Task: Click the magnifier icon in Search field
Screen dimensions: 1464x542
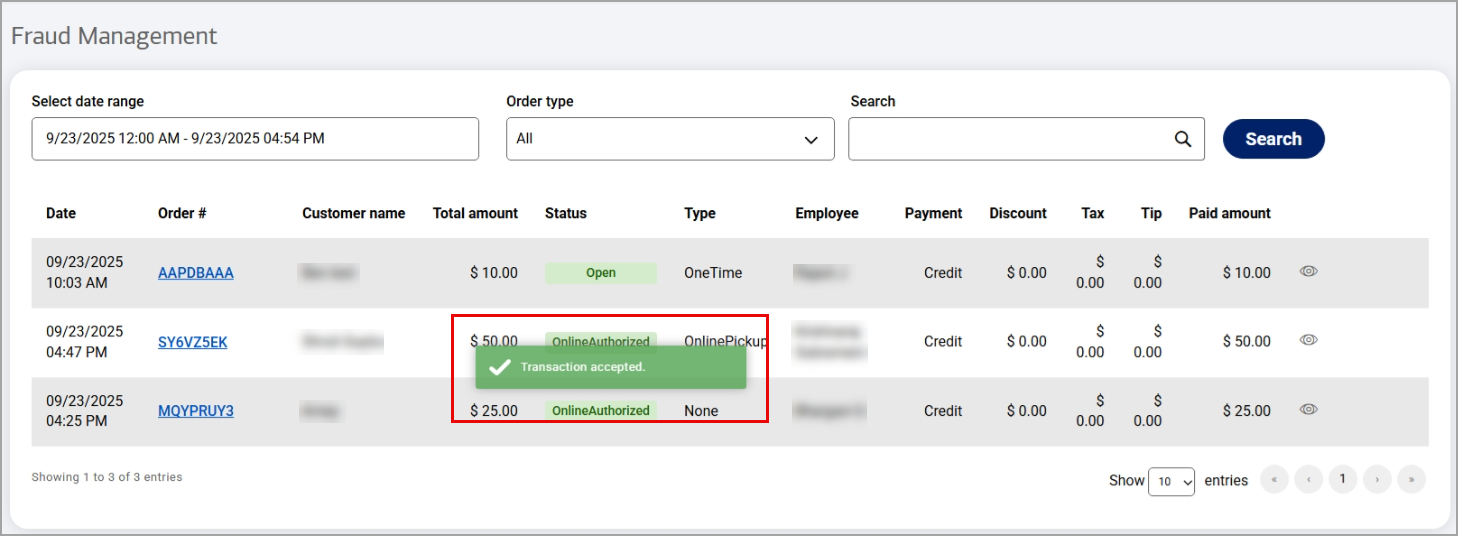Action: coord(1183,139)
